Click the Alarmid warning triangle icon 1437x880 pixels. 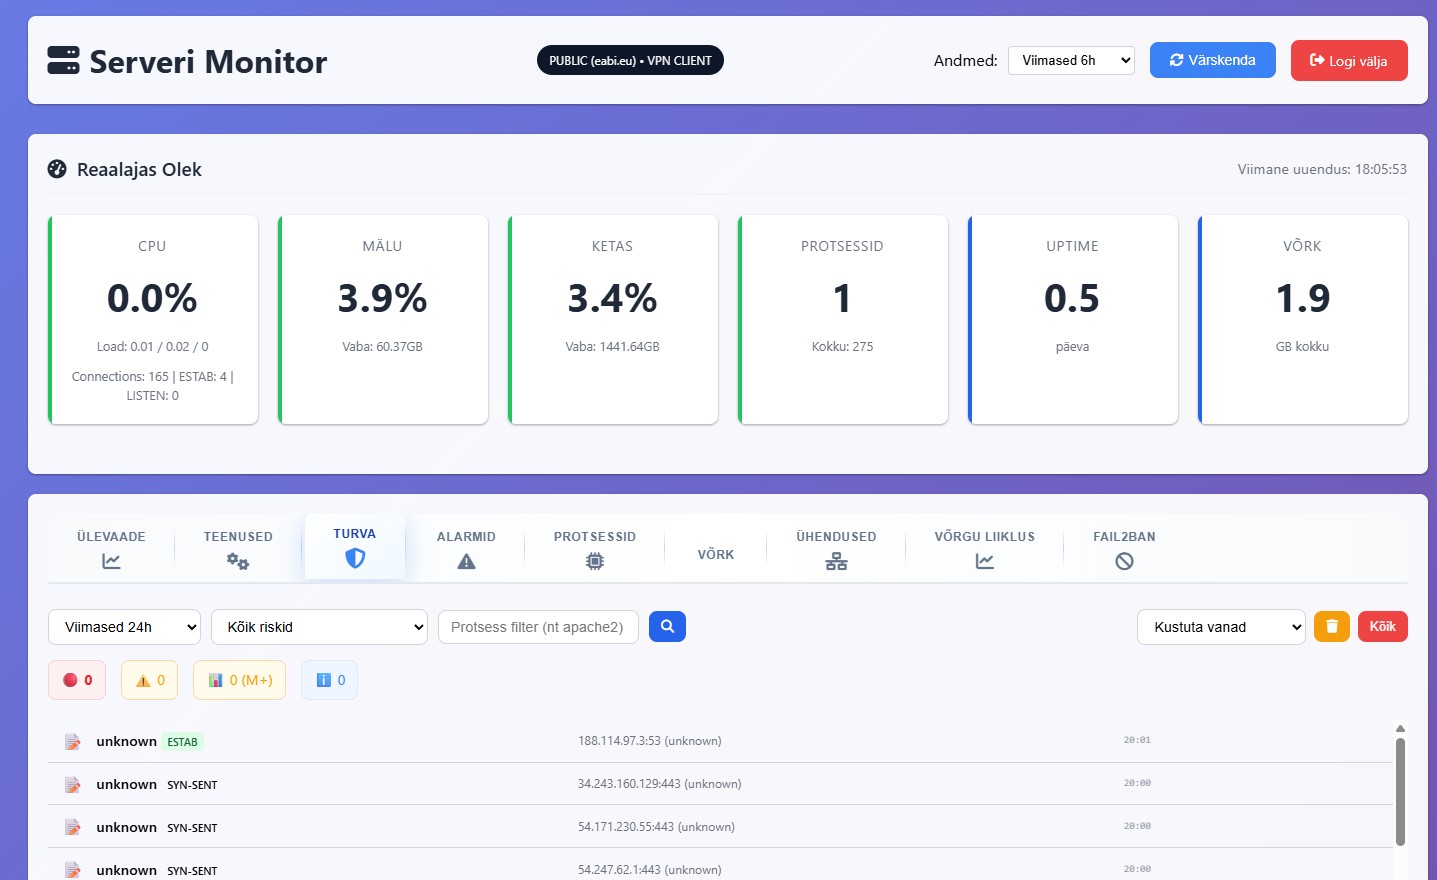tap(466, 561)
